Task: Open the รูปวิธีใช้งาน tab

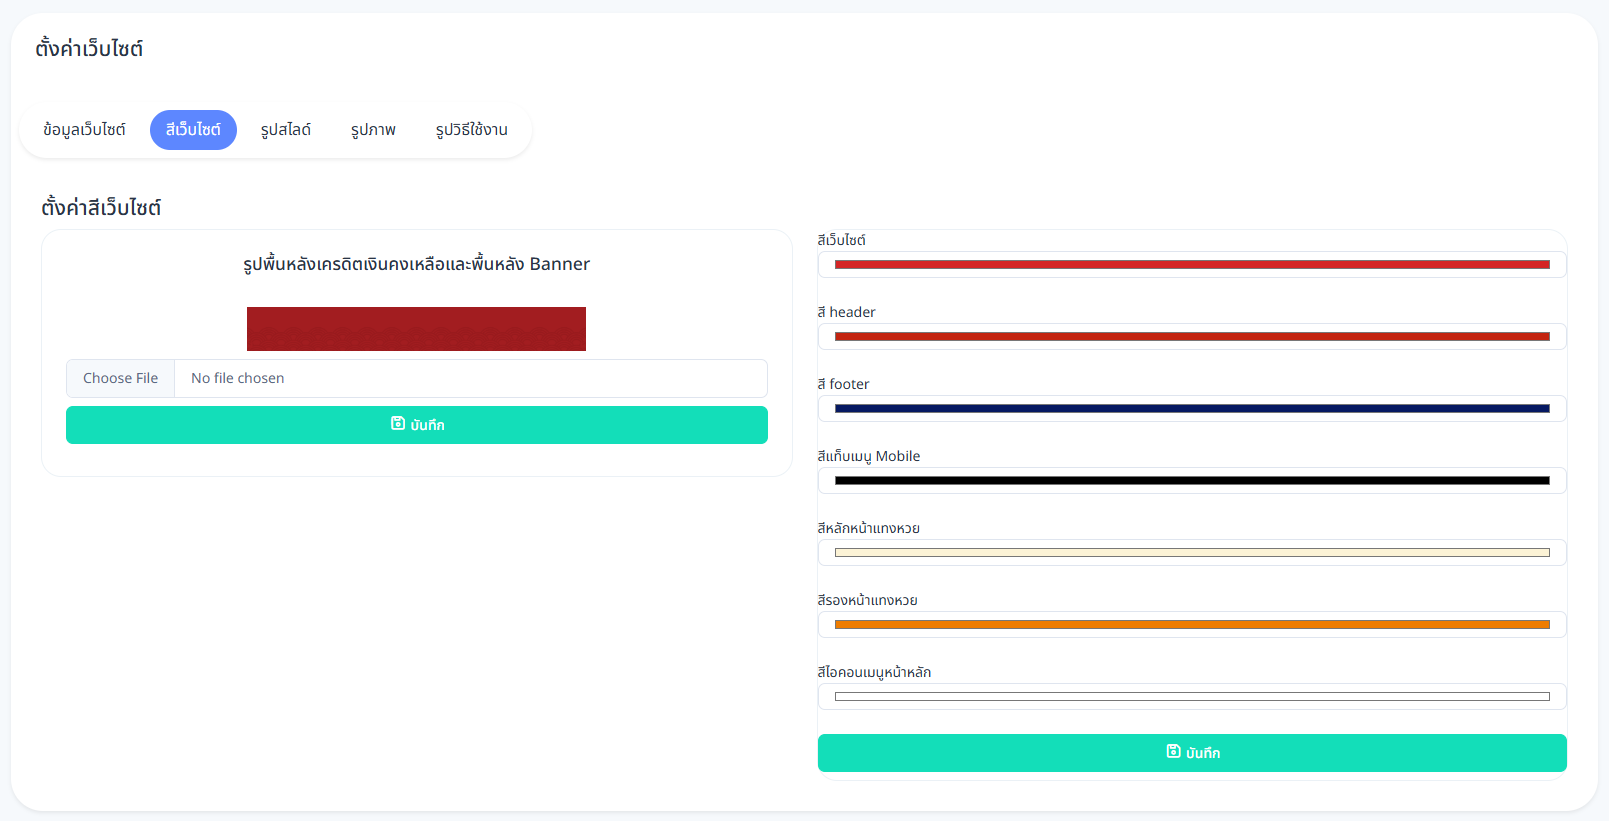Action: [x=471, y=130]
